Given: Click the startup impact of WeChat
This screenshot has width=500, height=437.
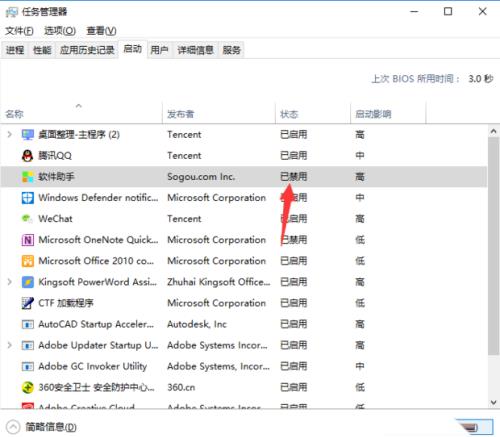Looking at the screenshot, I should pos(360,219).
